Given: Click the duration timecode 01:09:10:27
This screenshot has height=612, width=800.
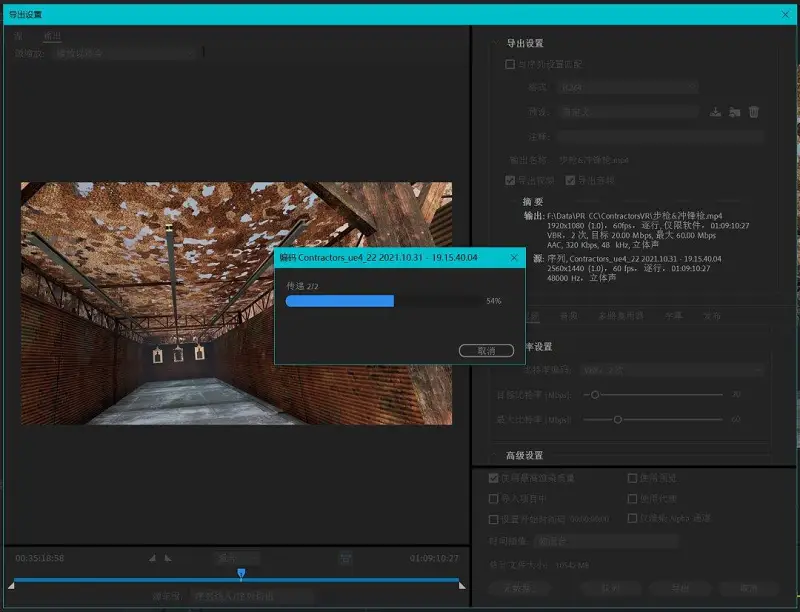Looking at the screenshot, I should click(434, 558).
